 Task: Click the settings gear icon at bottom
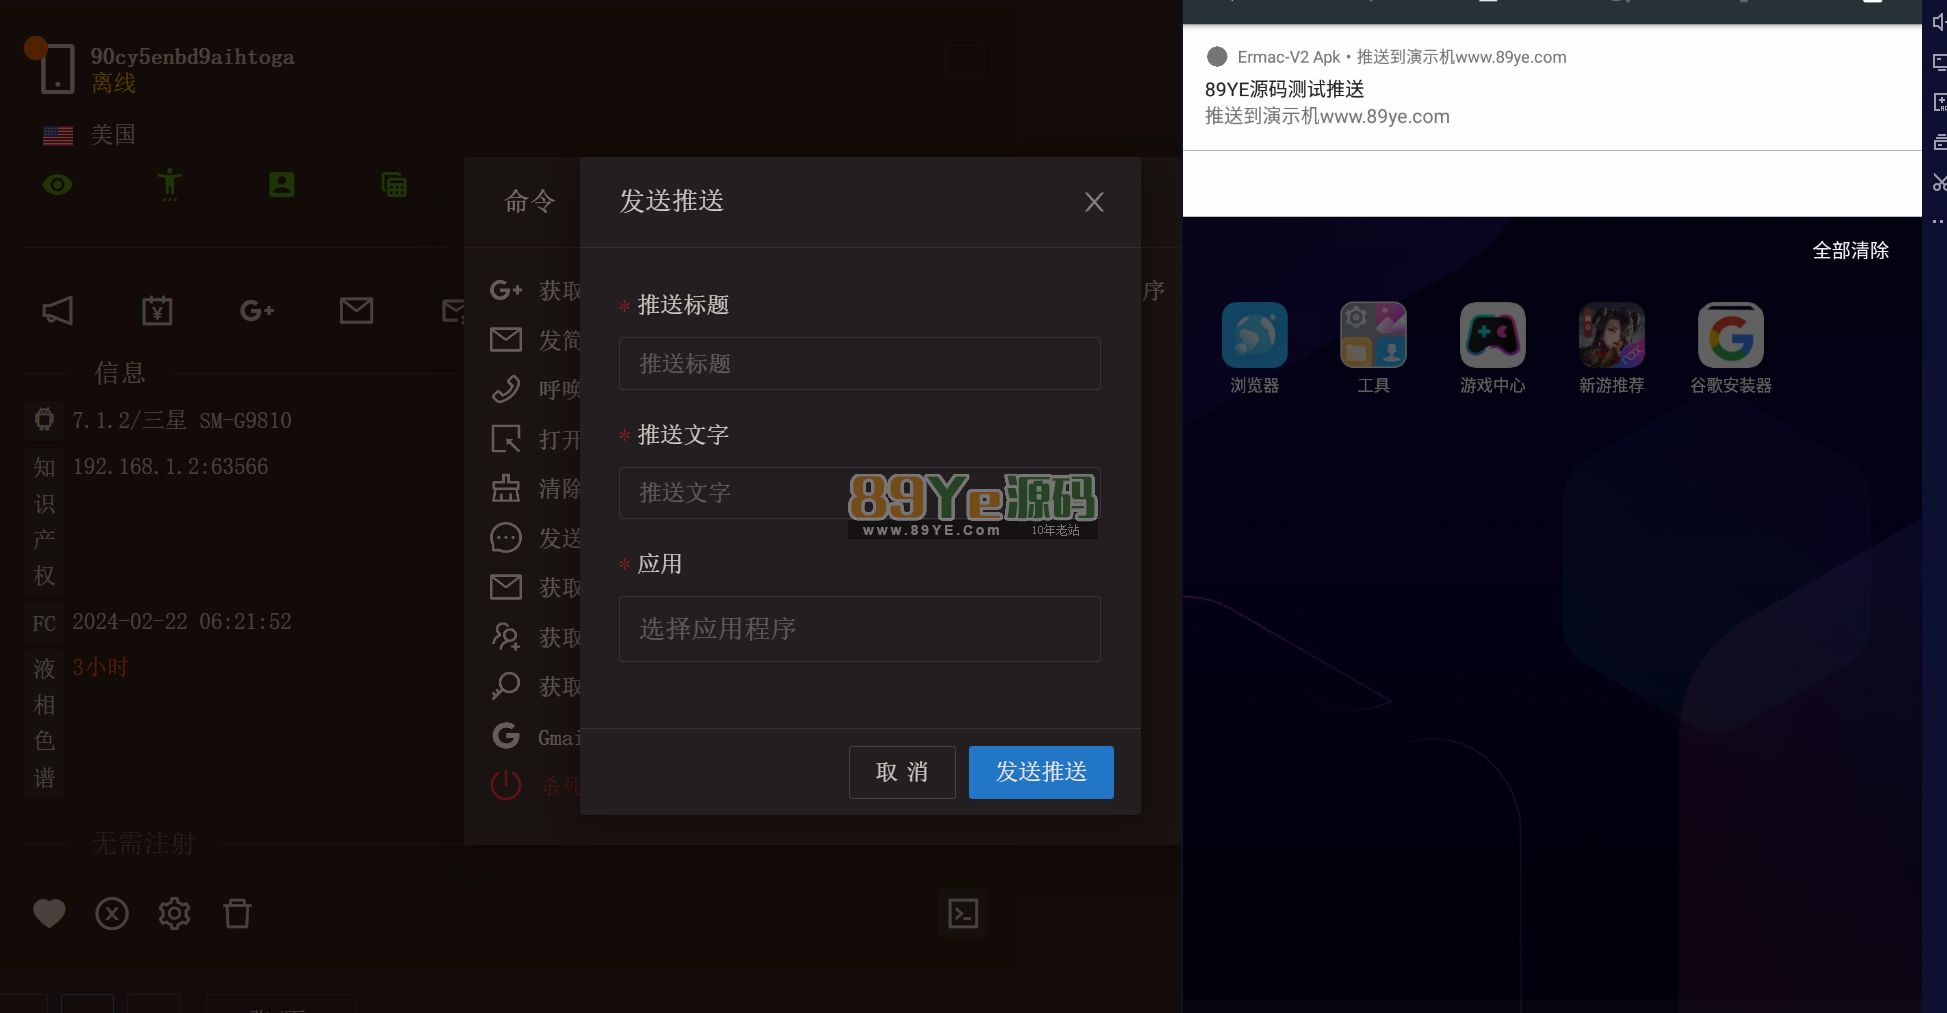point(174,914)
